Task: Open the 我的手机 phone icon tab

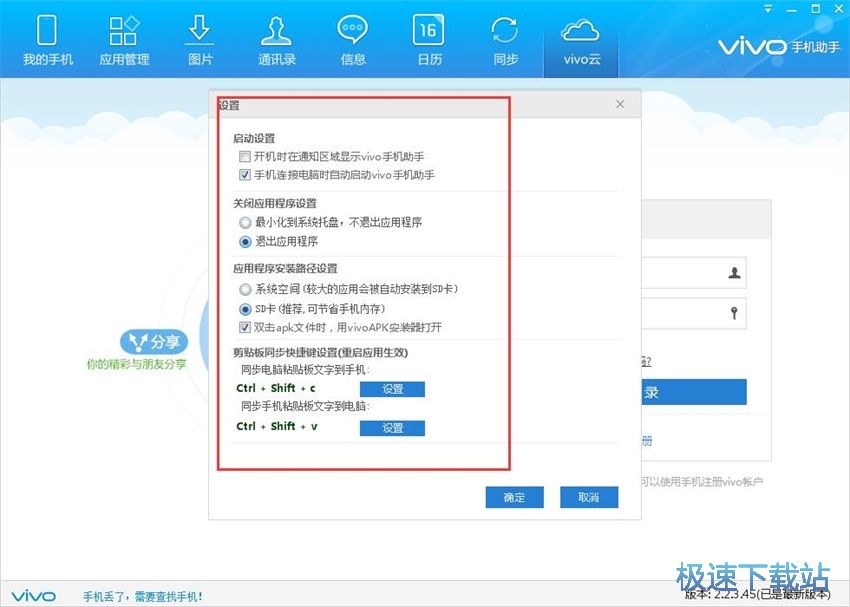Action: coord(47,40)
